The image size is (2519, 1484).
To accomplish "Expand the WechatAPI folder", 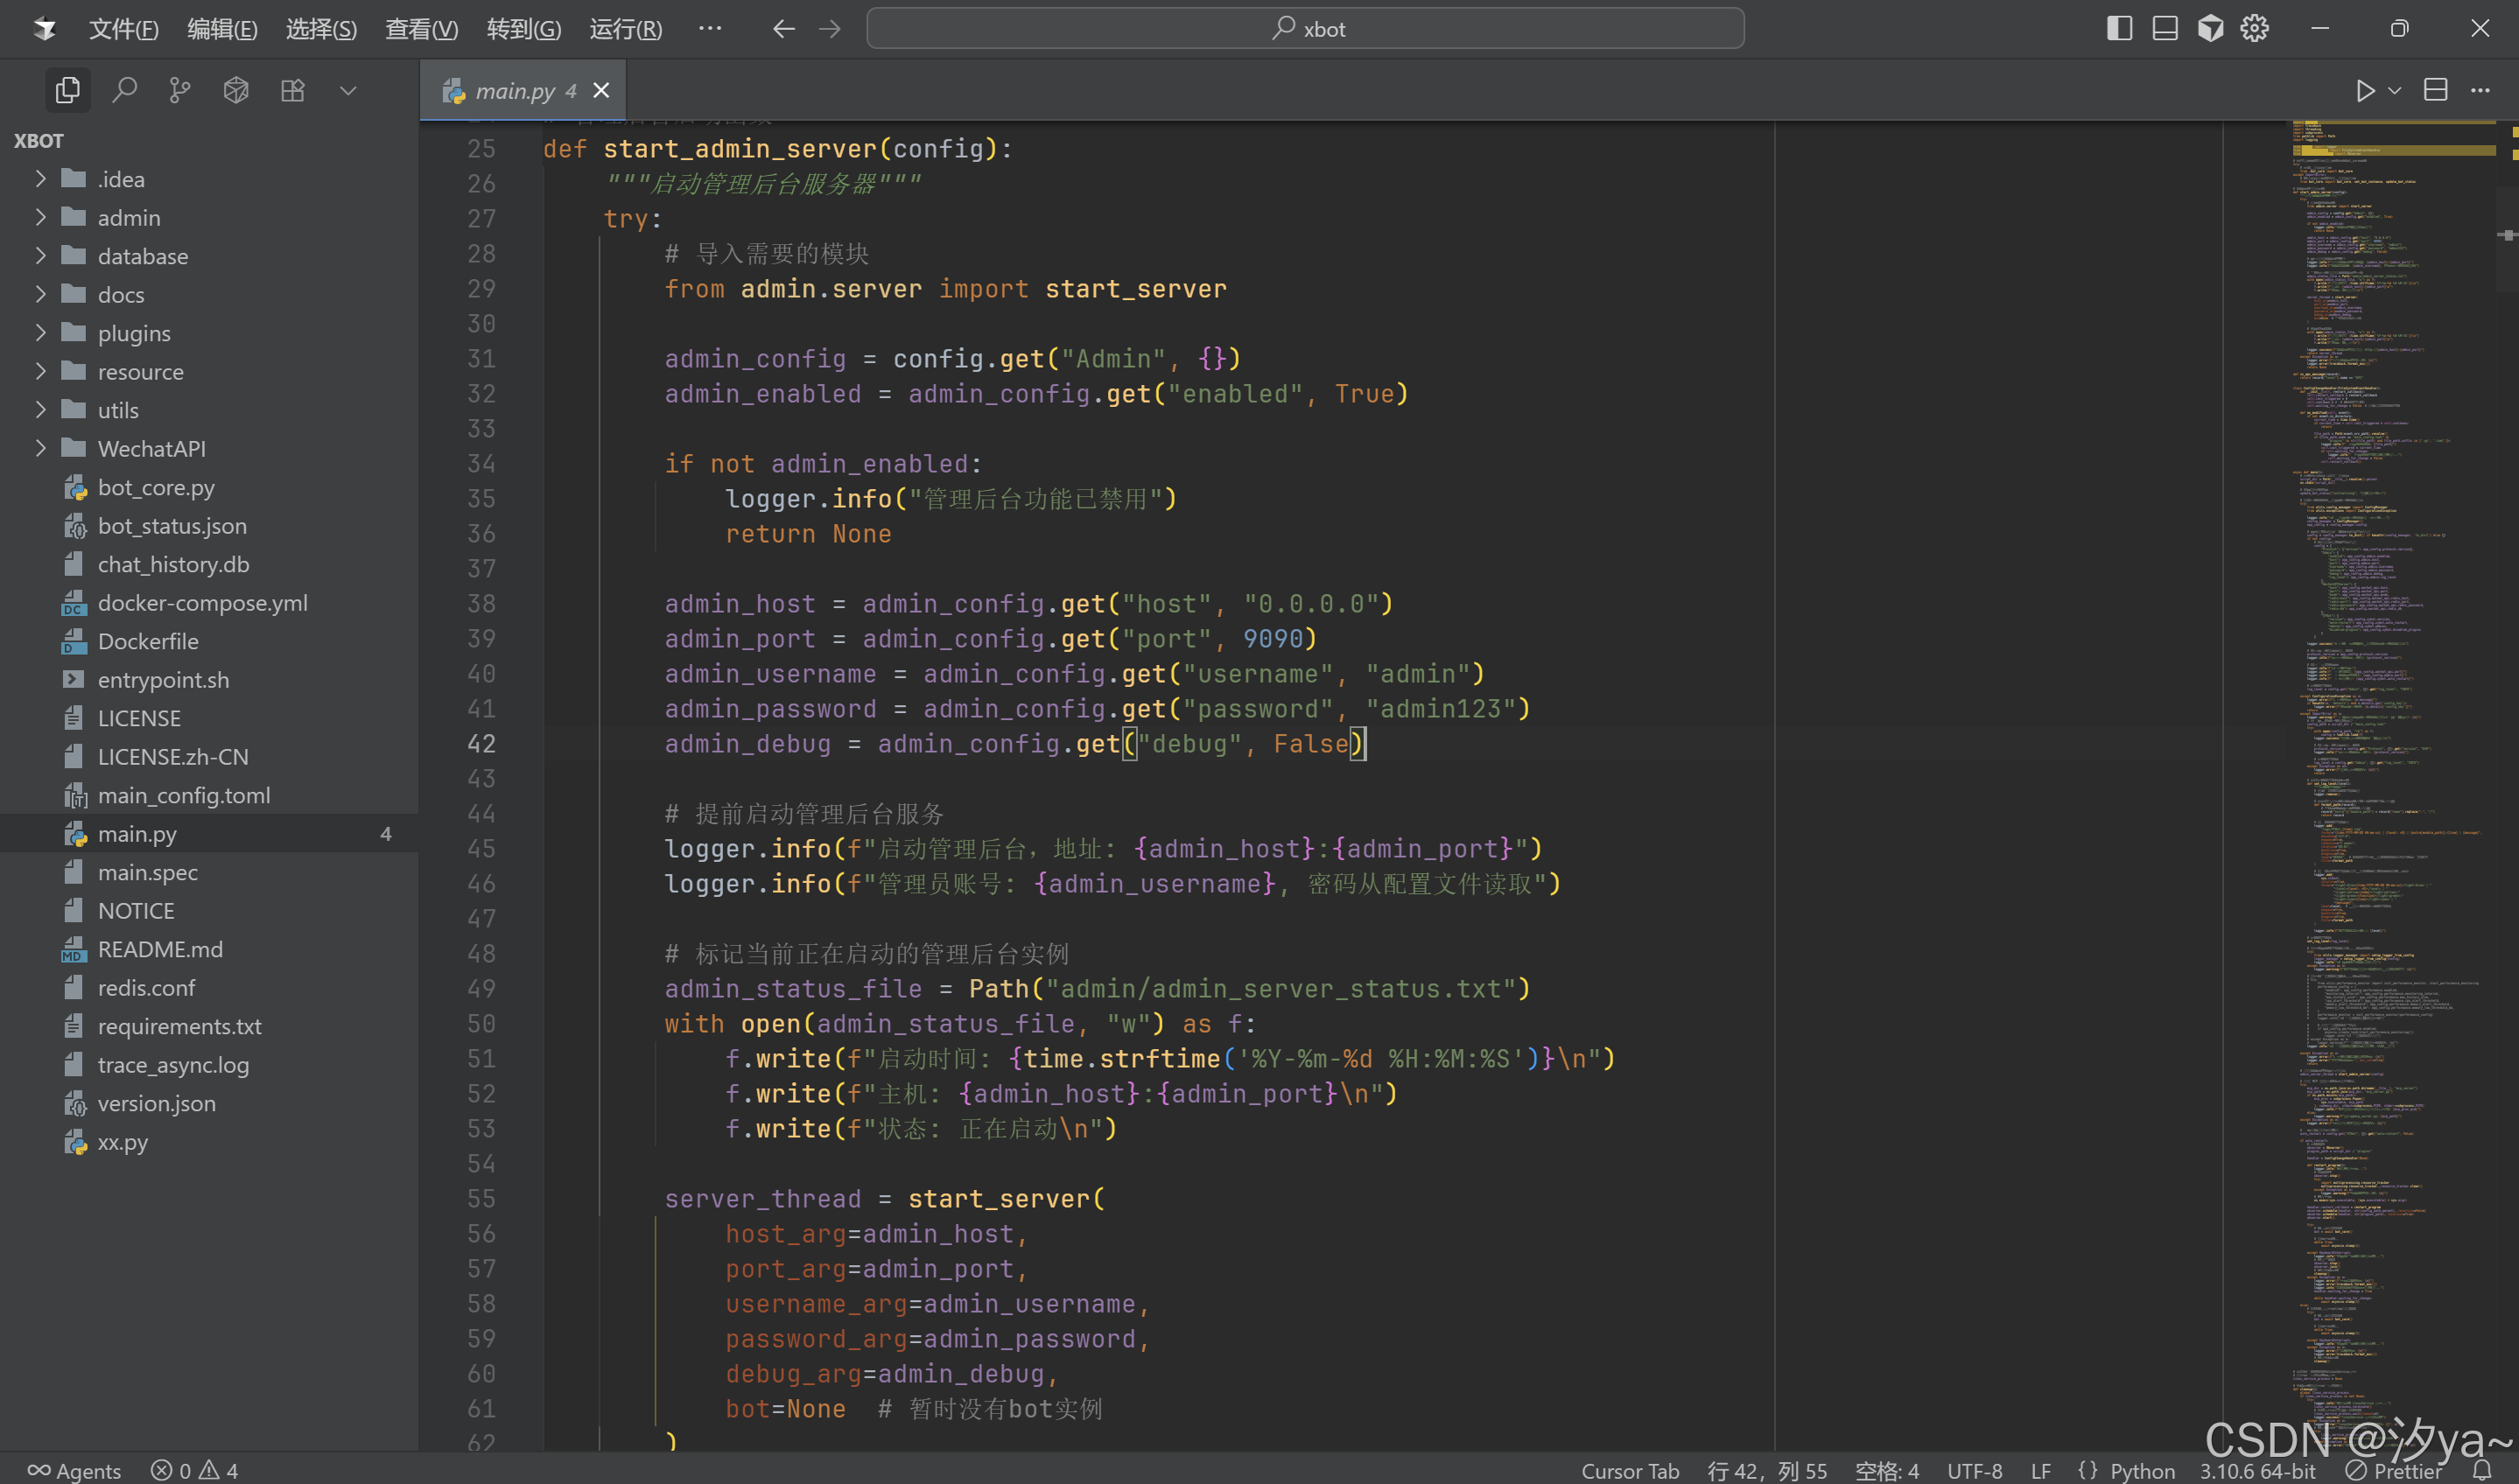I will click(x=209, y=449).
